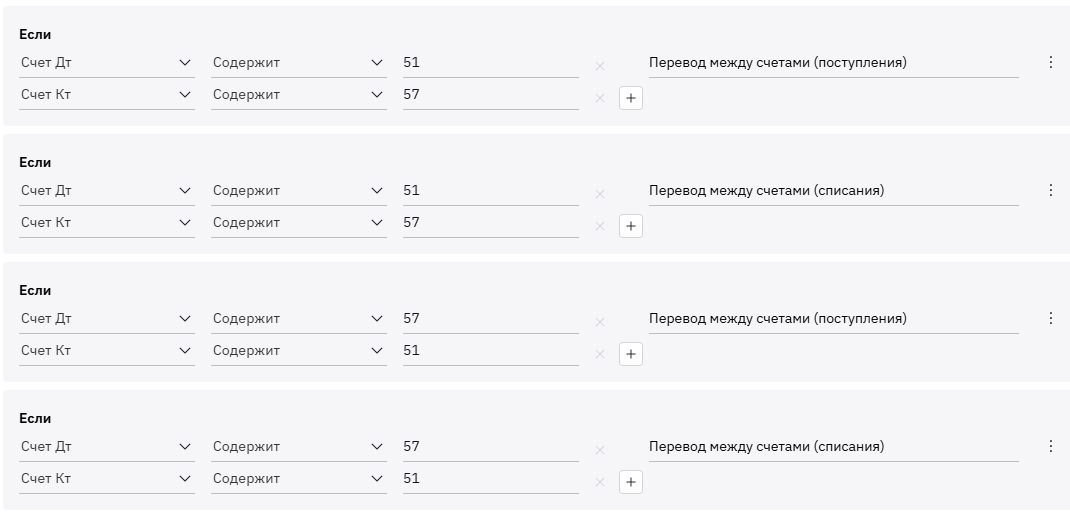Remove the Счет Дт condition in the first rule
Viewport: 1070px width, 513px height.
pos(600,66)
